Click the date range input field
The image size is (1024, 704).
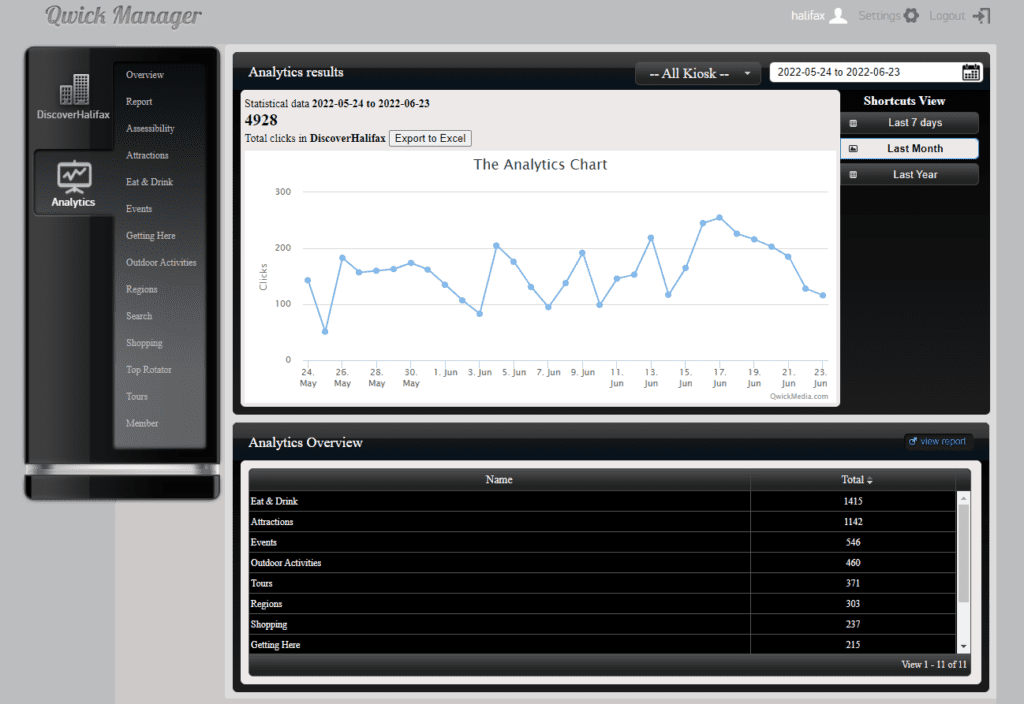[x=860, y=72]
